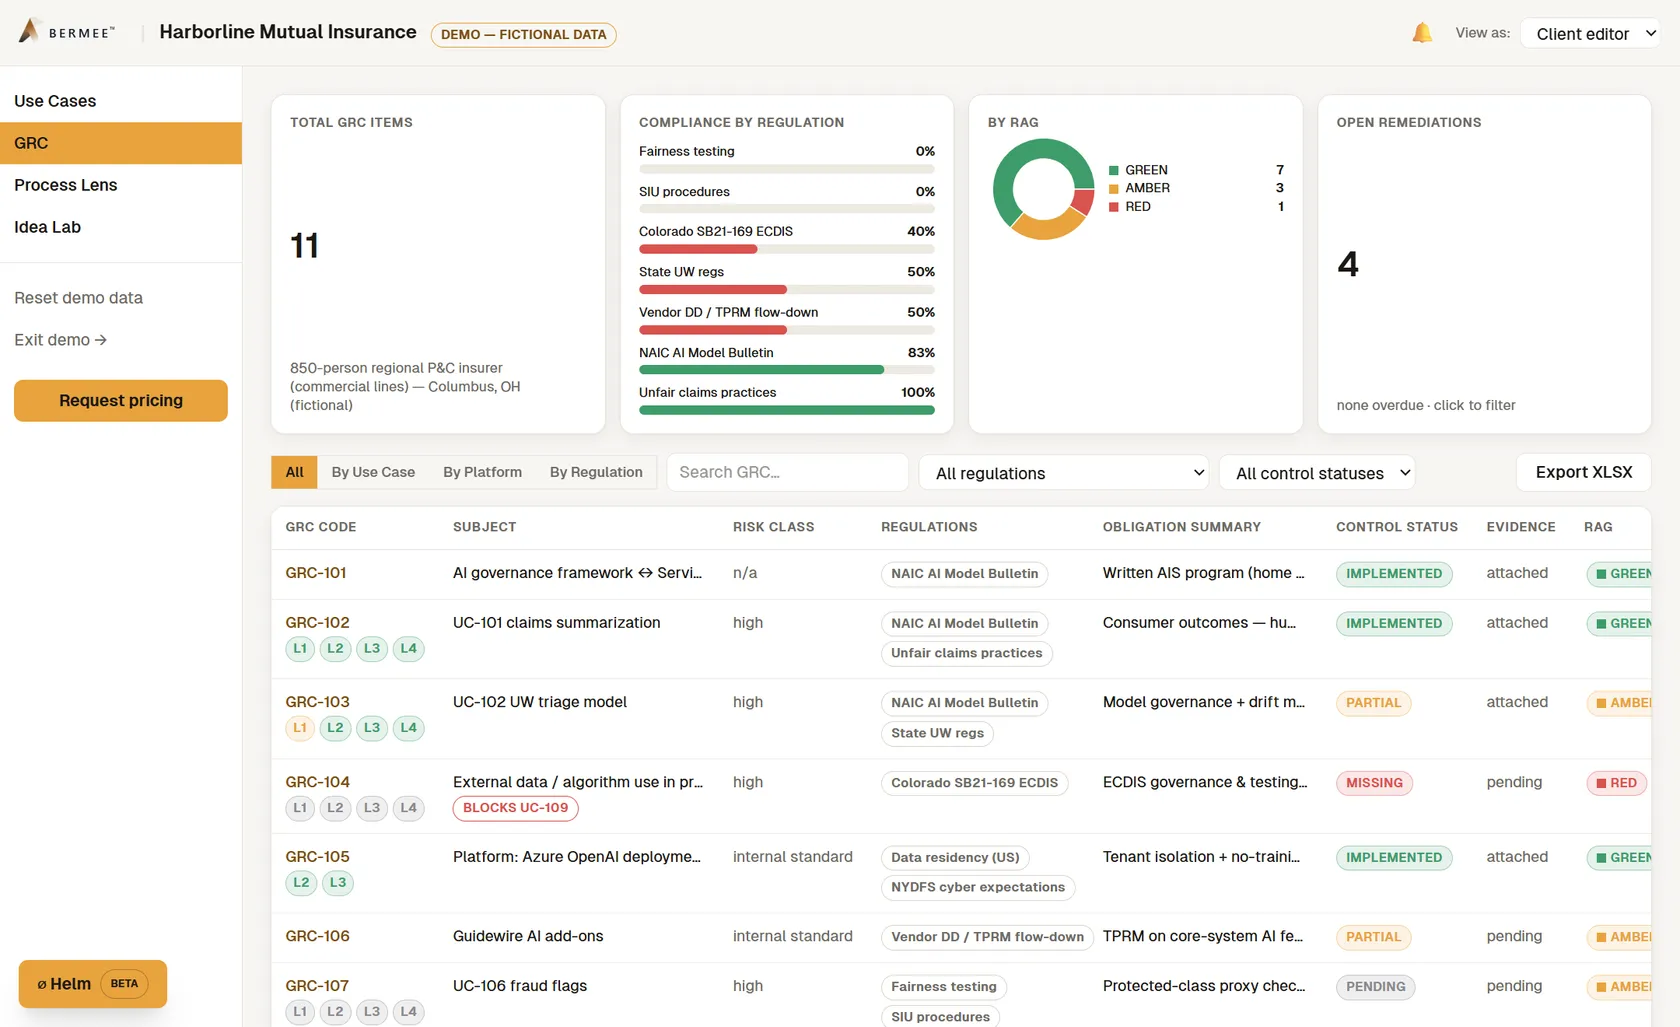This screenshot has height=1027, width=1680.
Task: Click the Search GRC input field
Action: tap(788, 472)
